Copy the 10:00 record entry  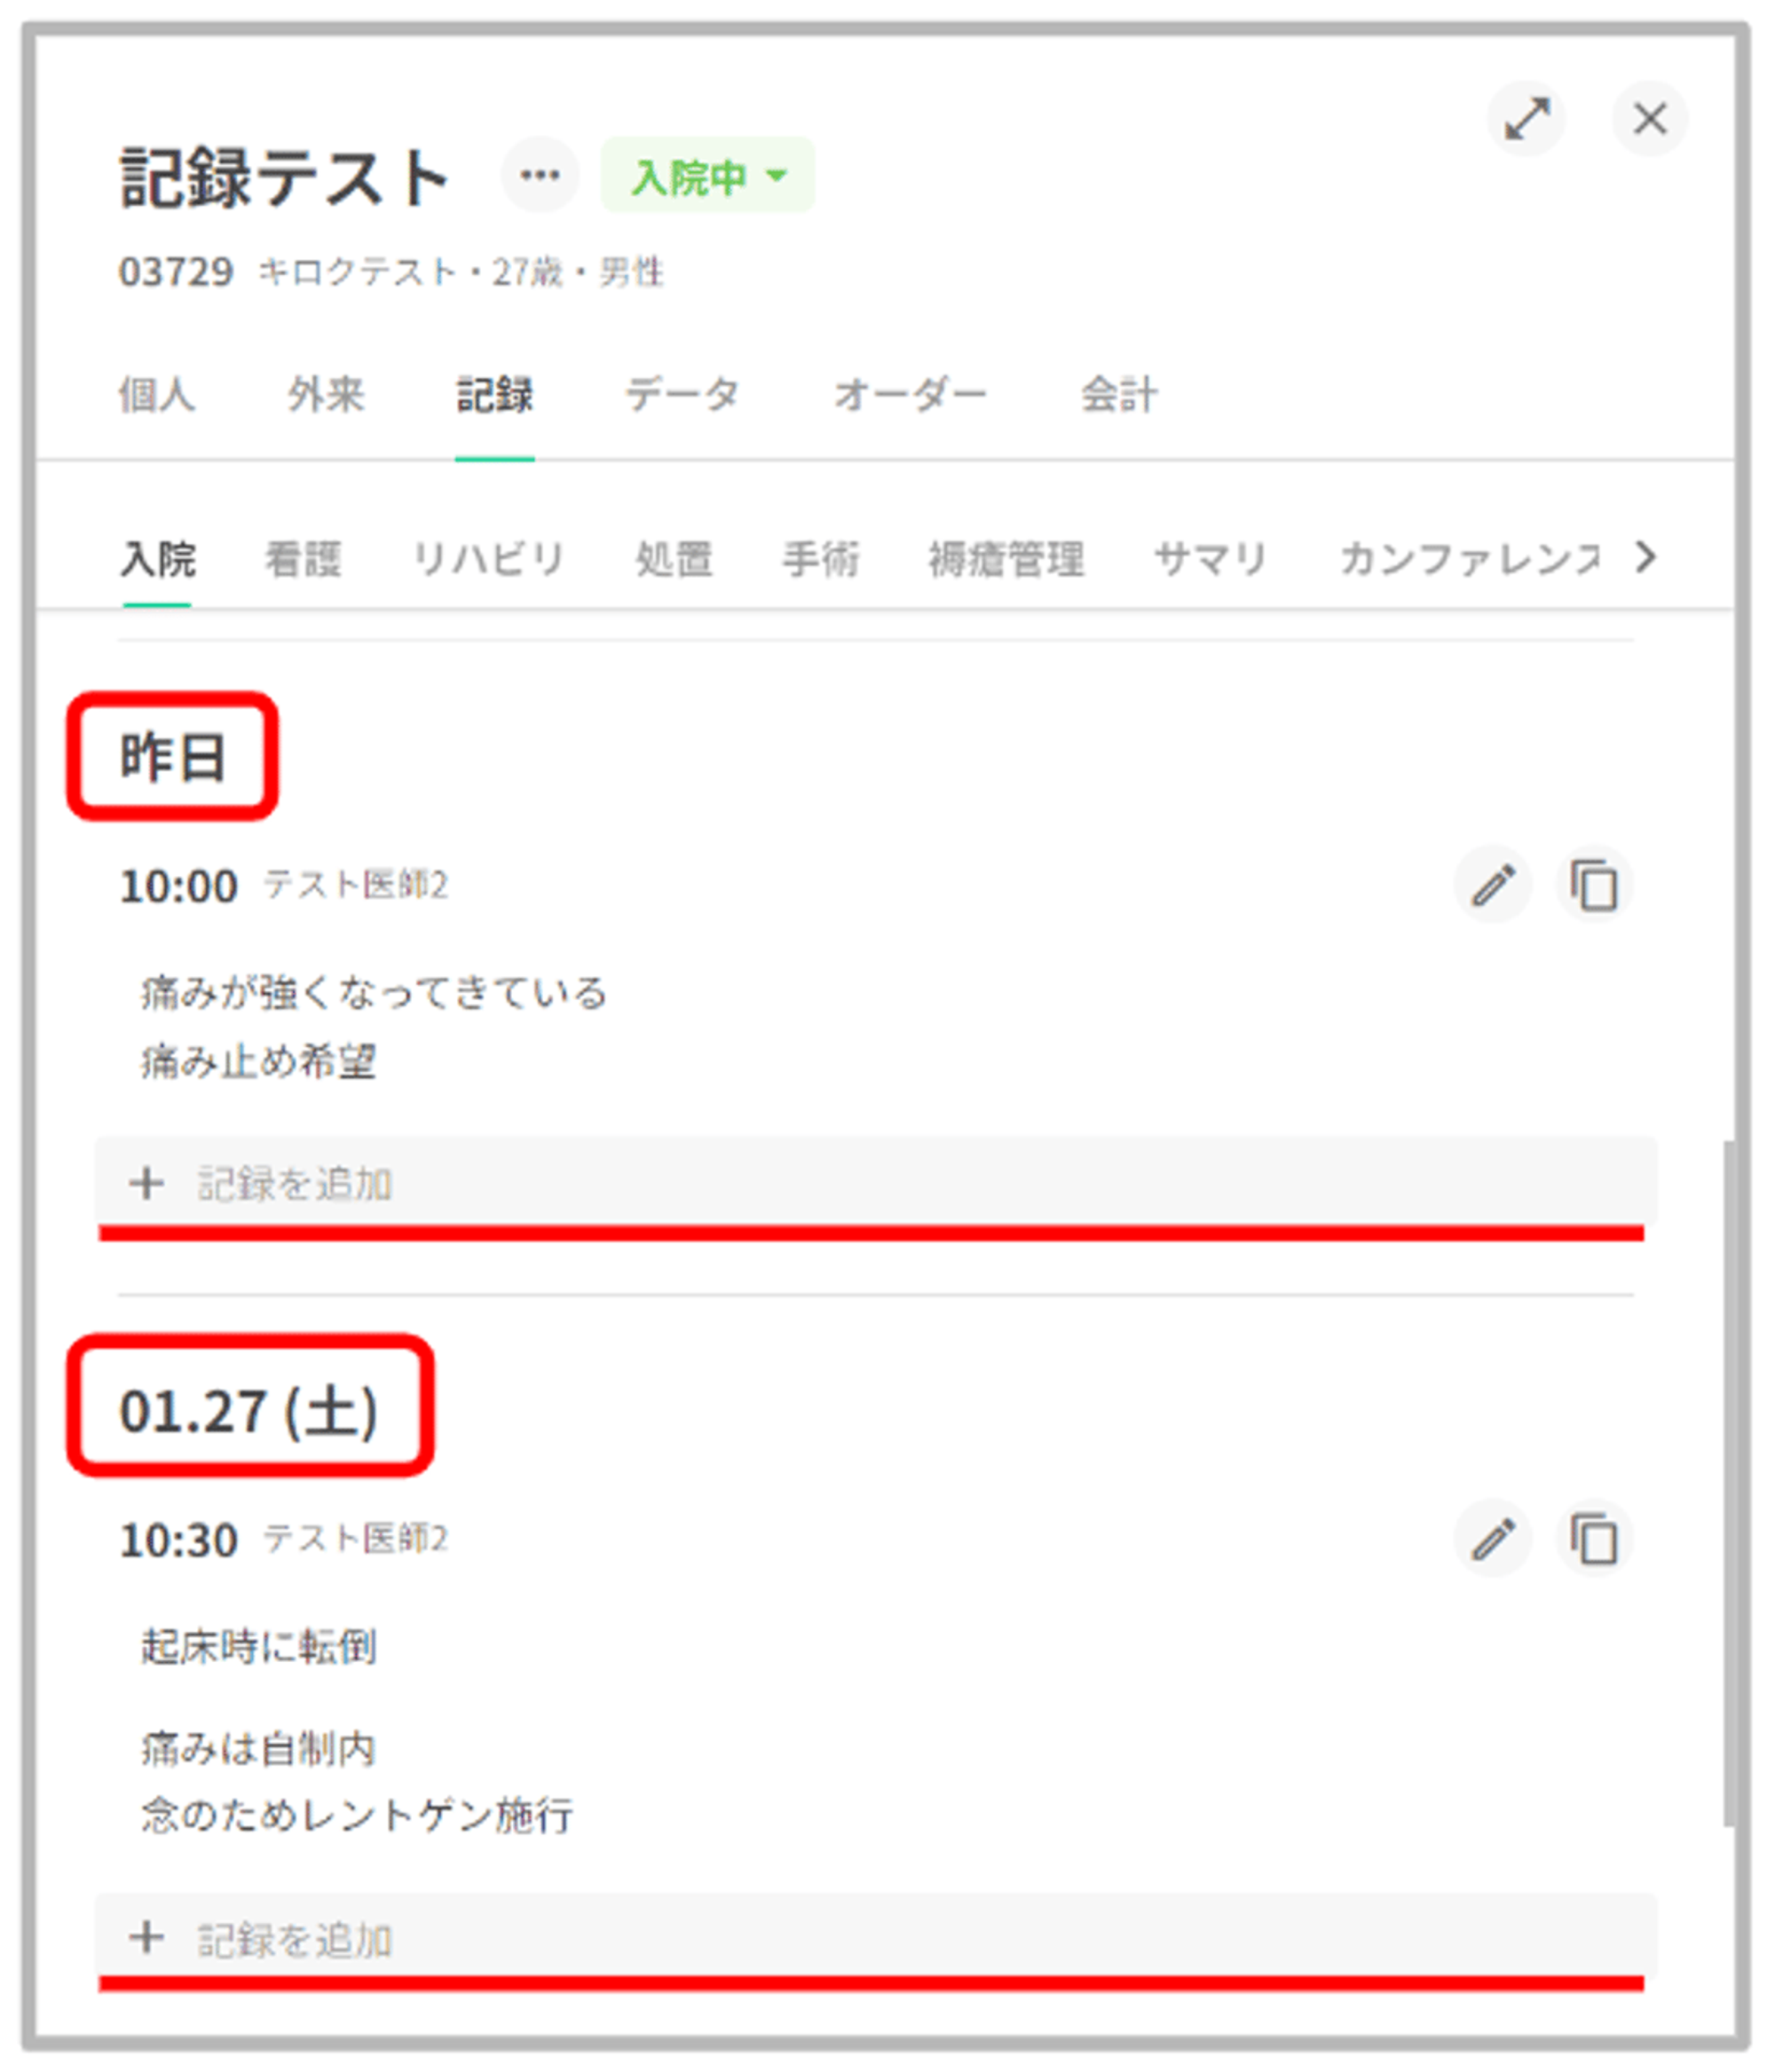pos(1594,885)
